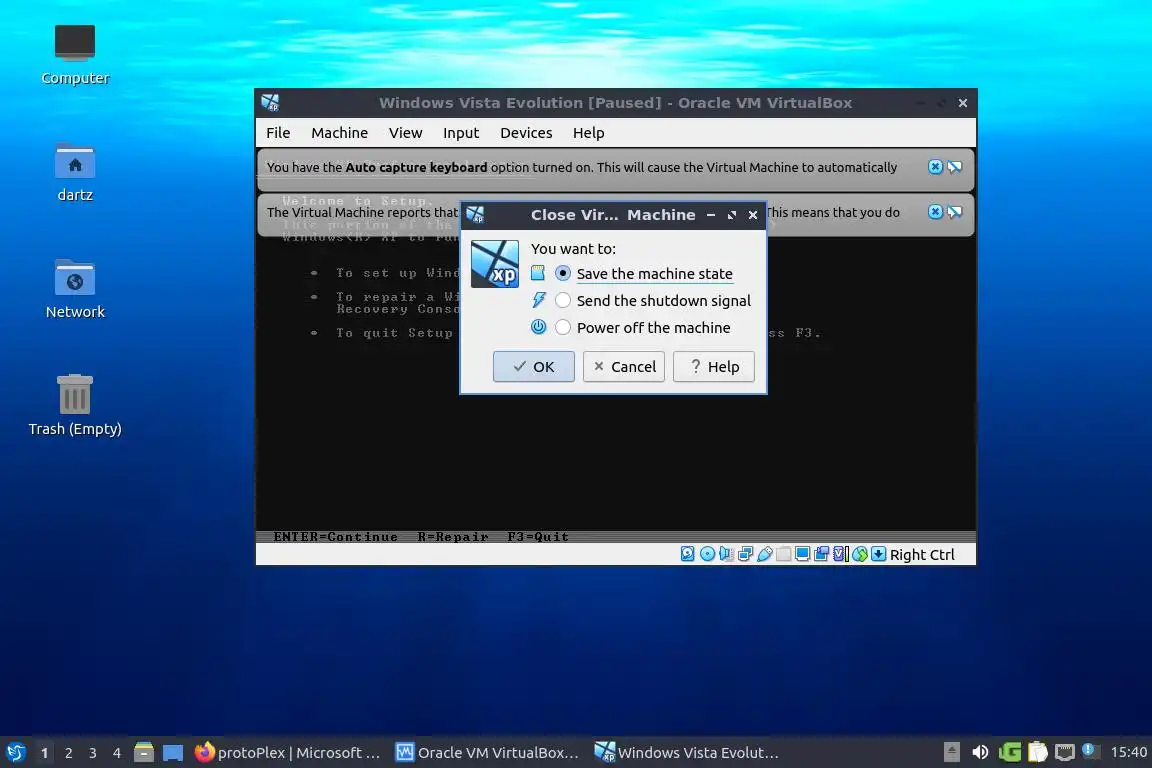The height and width of the screenshot is (768, 1152).
Task: Click the show desktop taskbar icon
Action: (173, 753)
